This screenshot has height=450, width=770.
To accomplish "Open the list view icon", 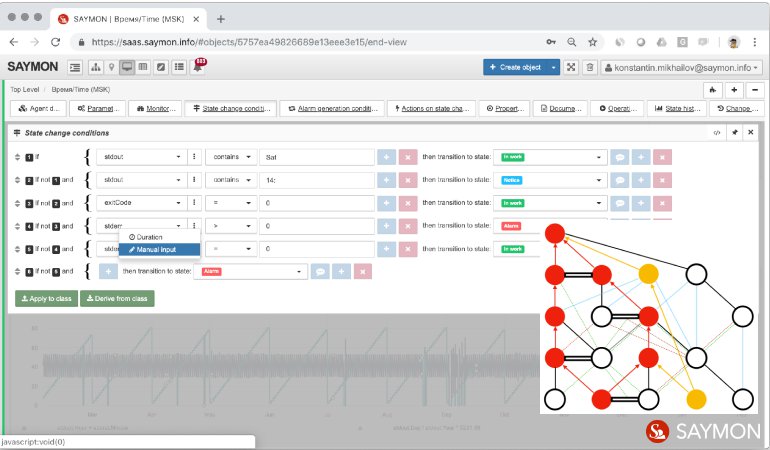I will point(179,67).
